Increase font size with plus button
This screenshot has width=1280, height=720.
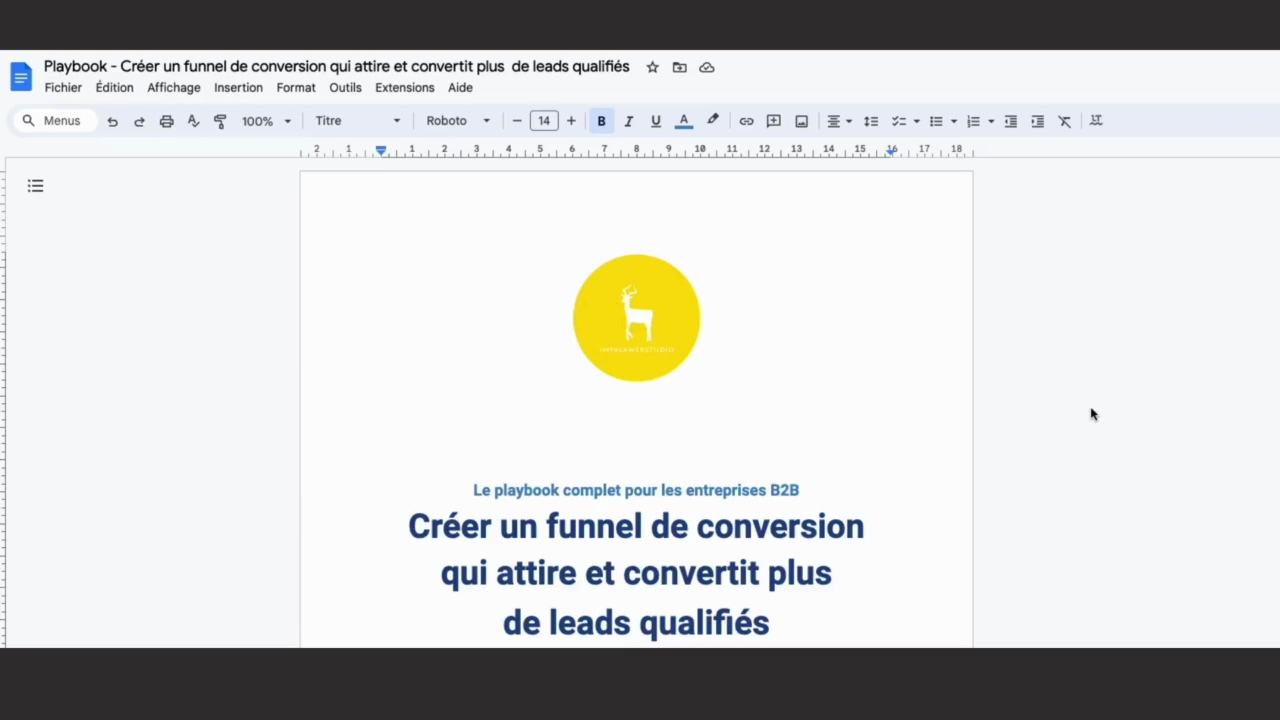(x=571, y=121)
